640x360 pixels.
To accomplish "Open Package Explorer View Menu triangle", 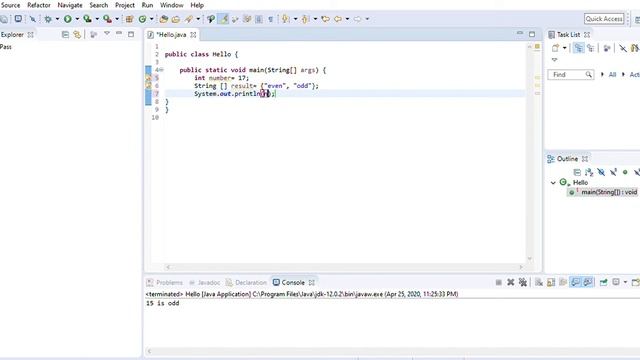I will (x=107, y=33).
